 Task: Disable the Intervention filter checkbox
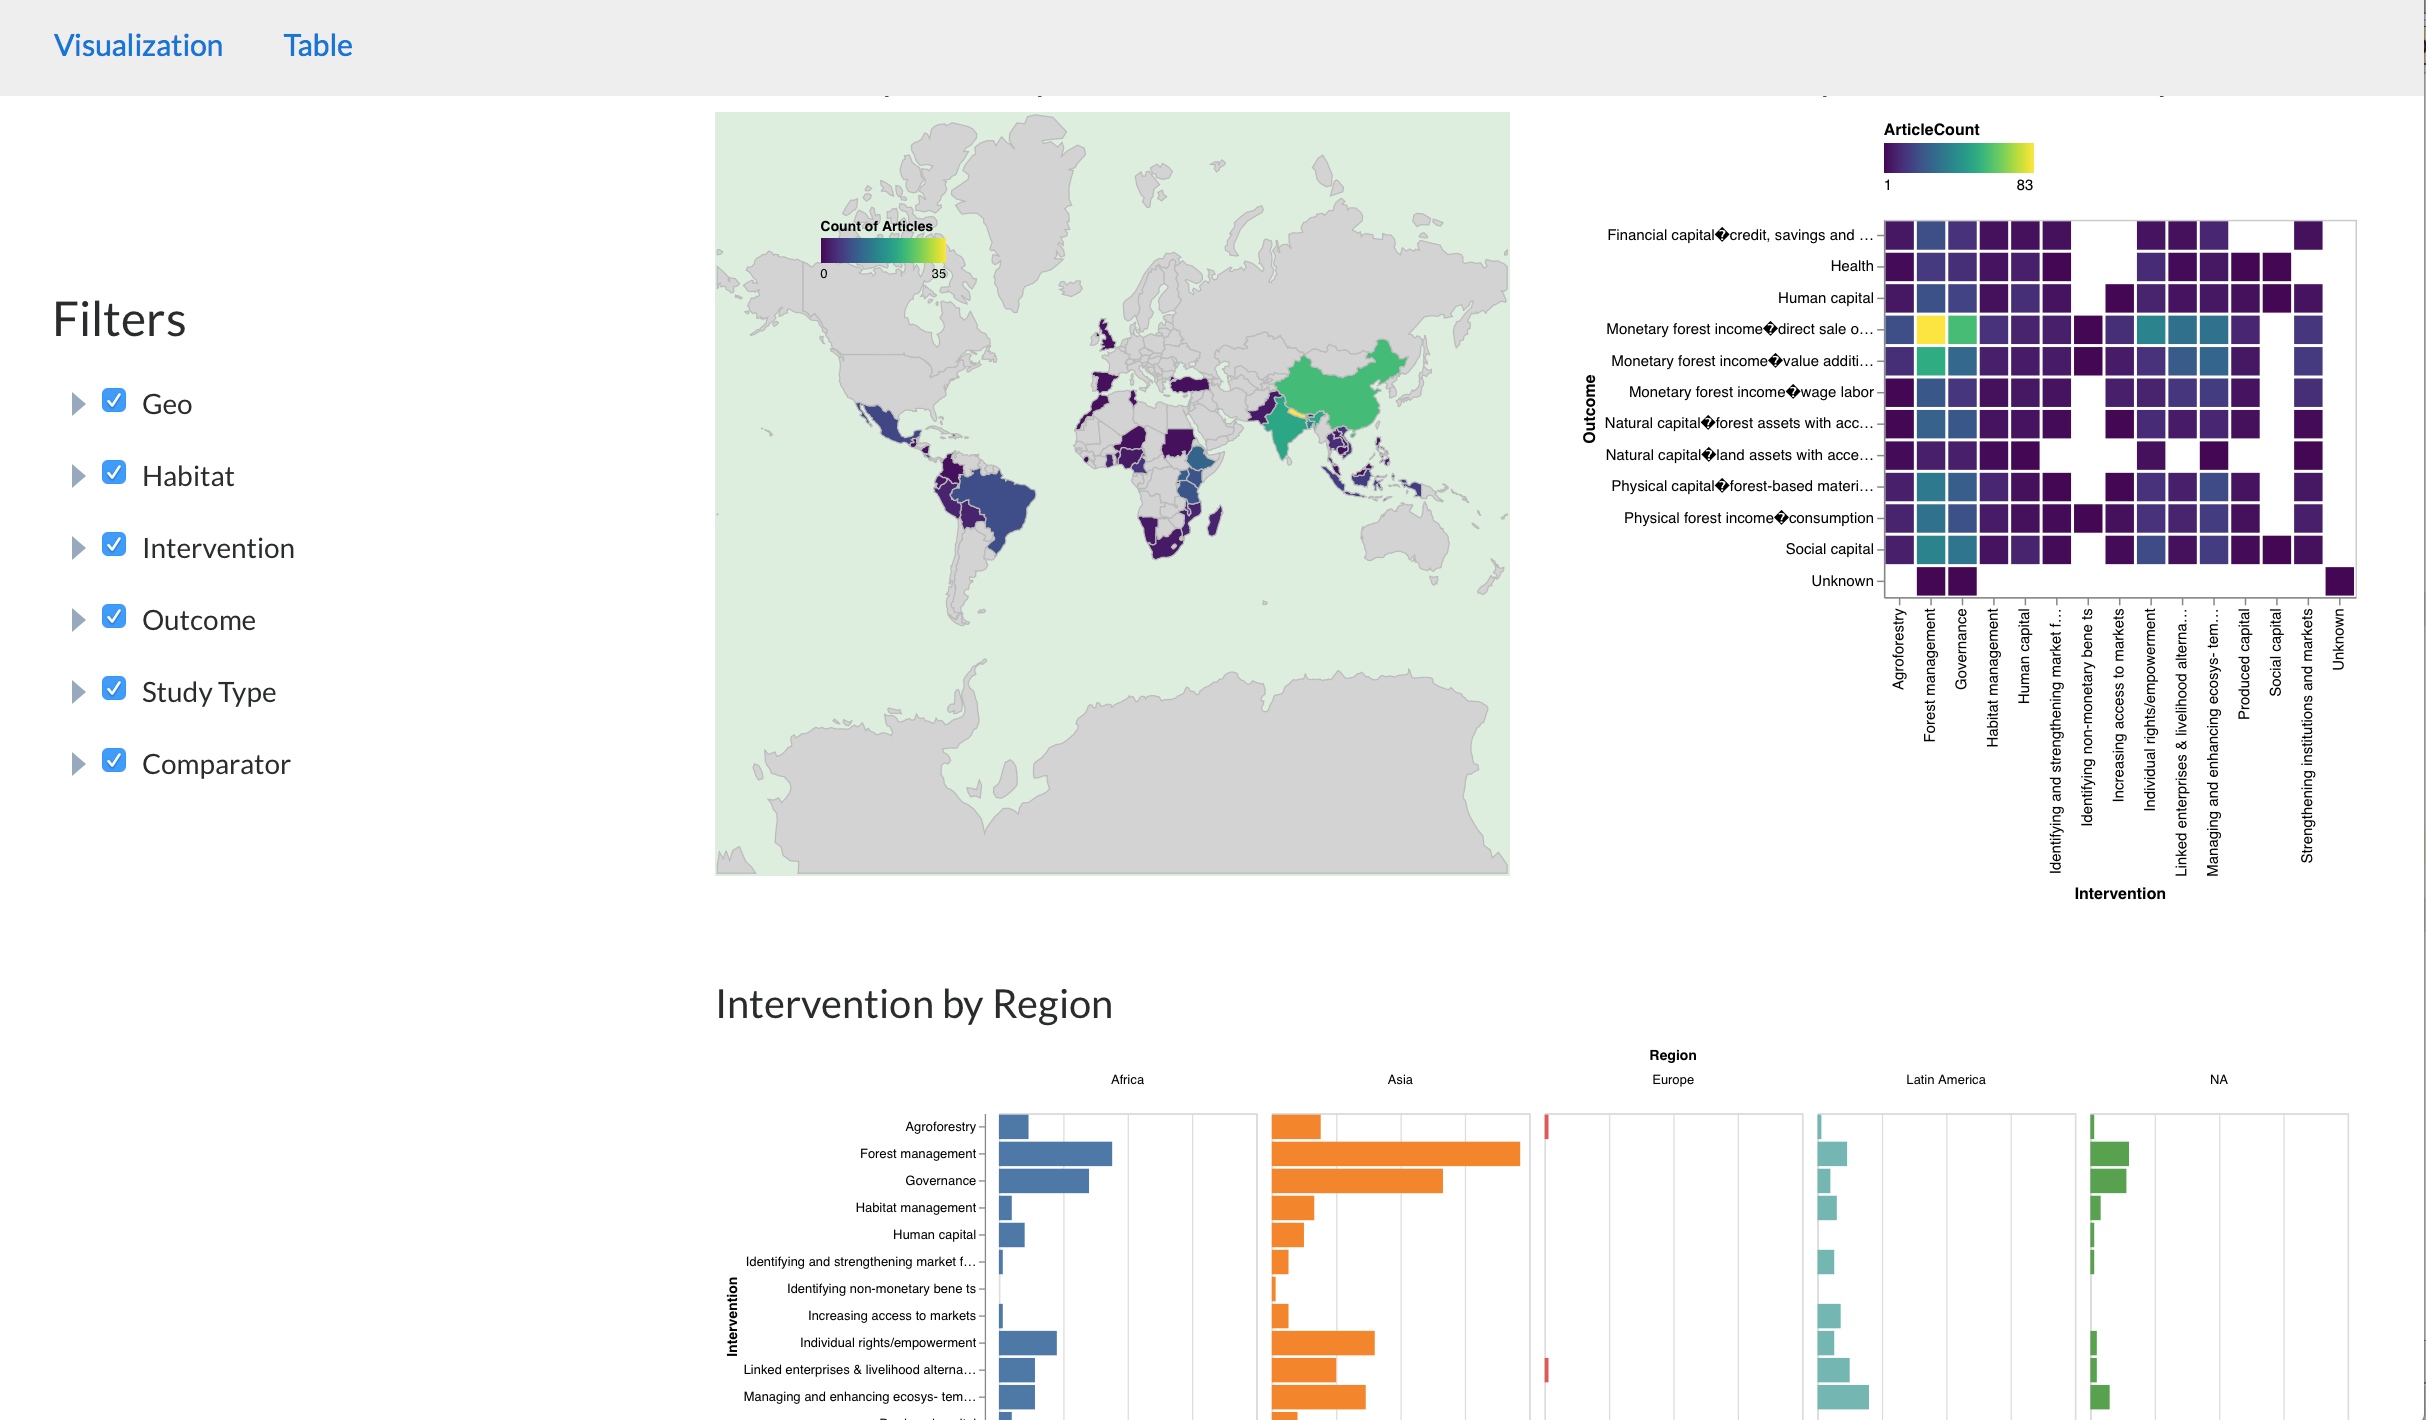(x=114, y=545)
